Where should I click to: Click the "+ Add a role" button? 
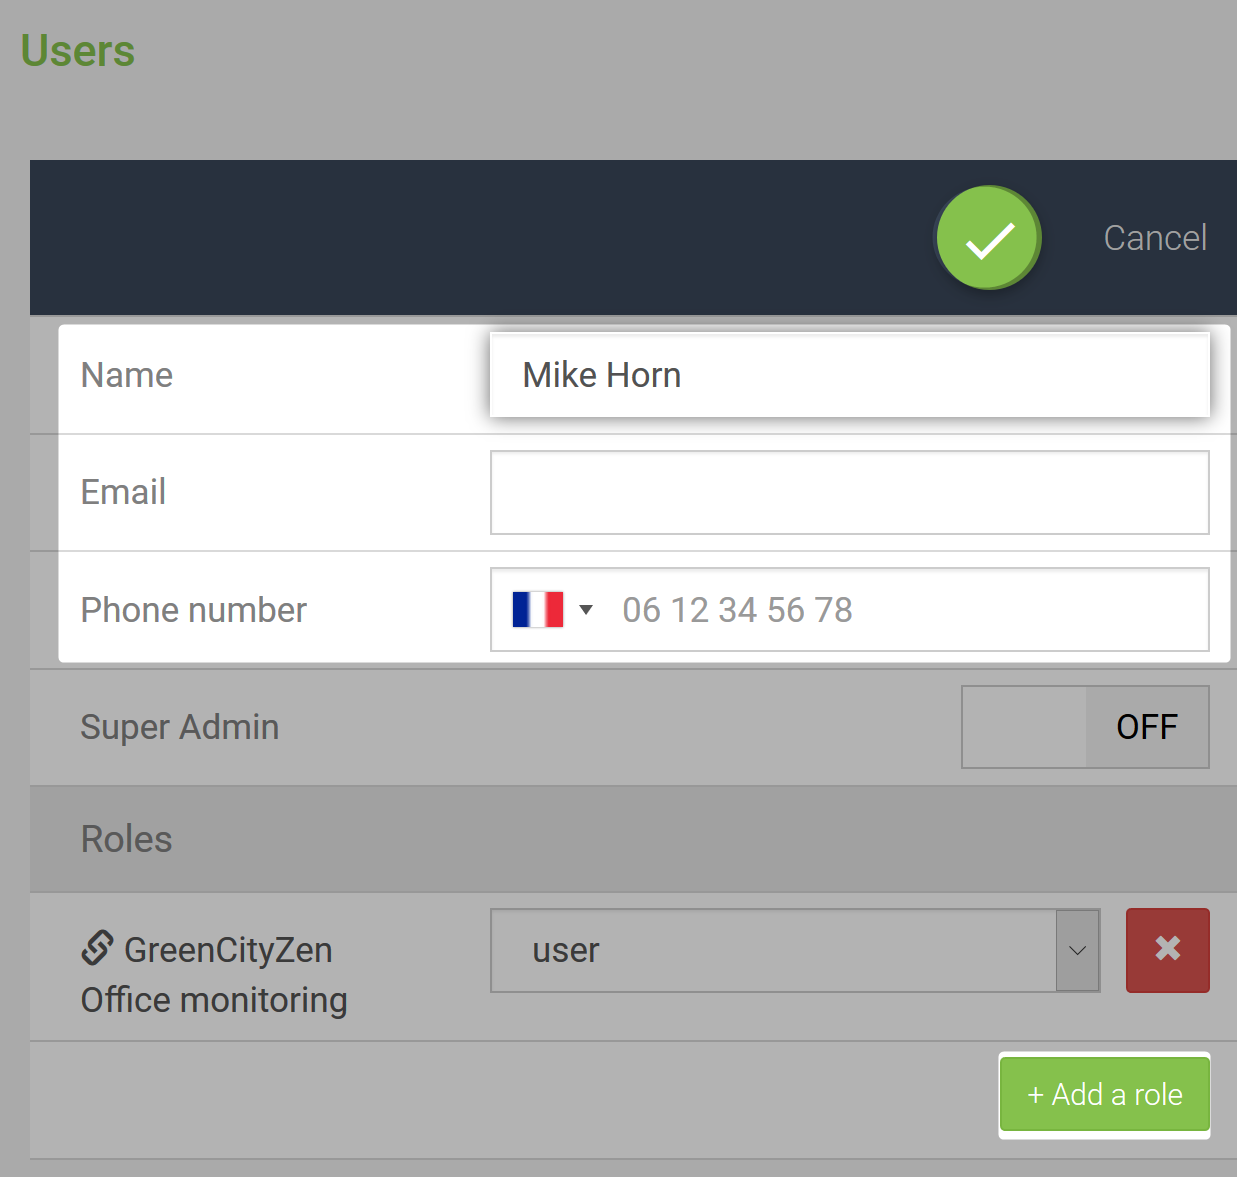pos(1104,1094)
